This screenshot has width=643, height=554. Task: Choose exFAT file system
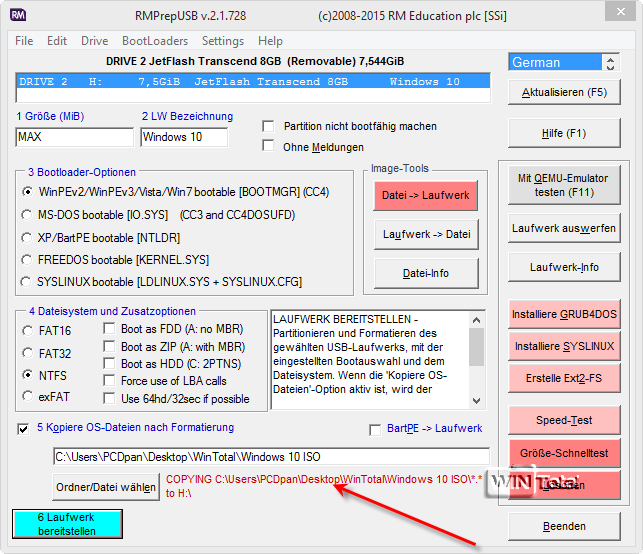tap(27, 396)
